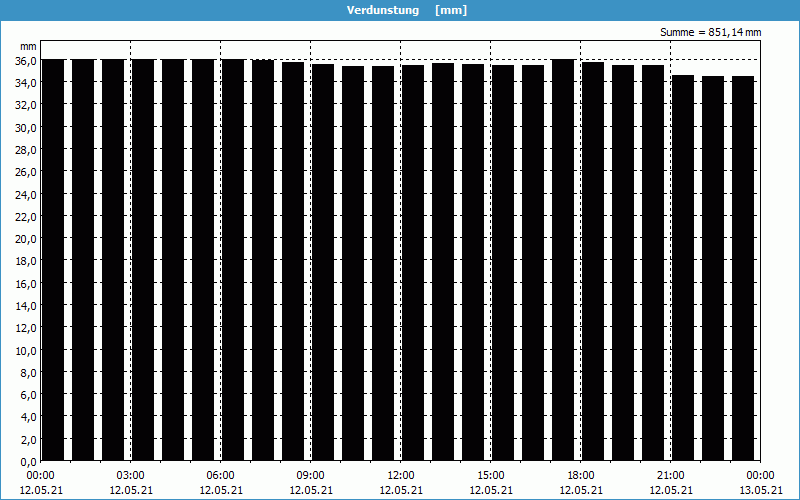Click the y-axis value "30,0"
Screen dimensions: 800x500
26,128
